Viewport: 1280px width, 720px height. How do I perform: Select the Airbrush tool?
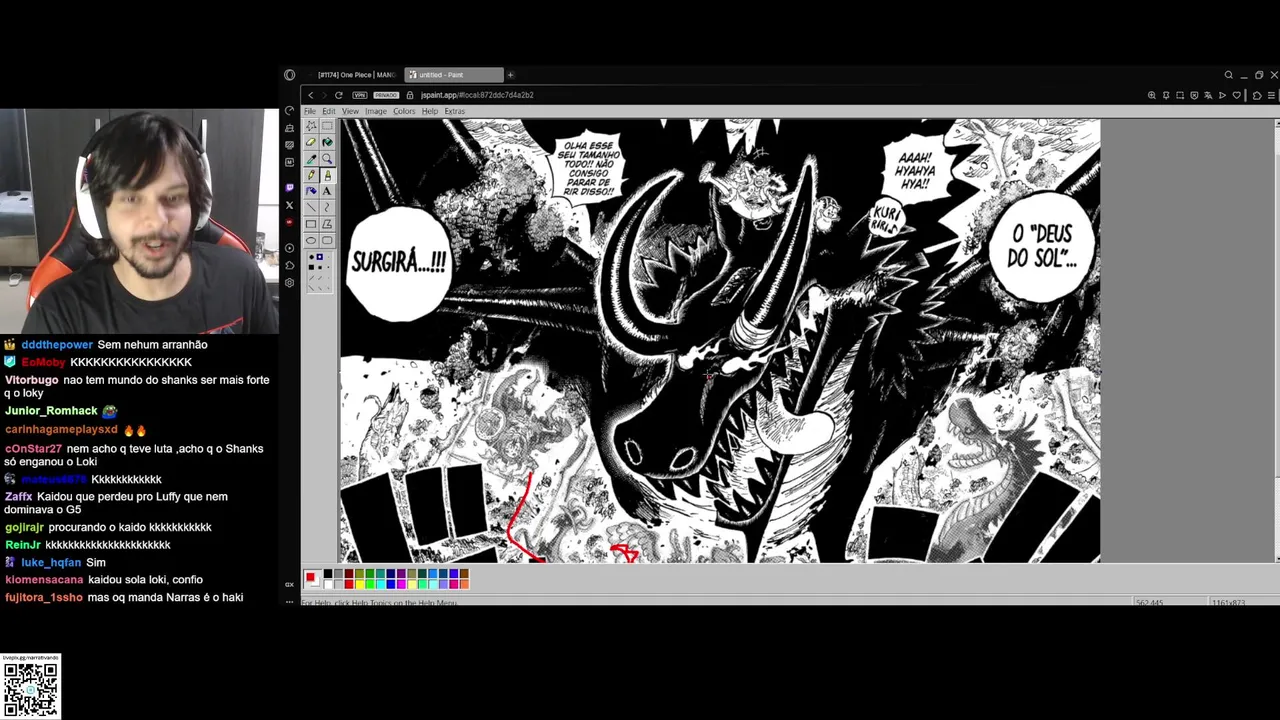coord(311,191)
